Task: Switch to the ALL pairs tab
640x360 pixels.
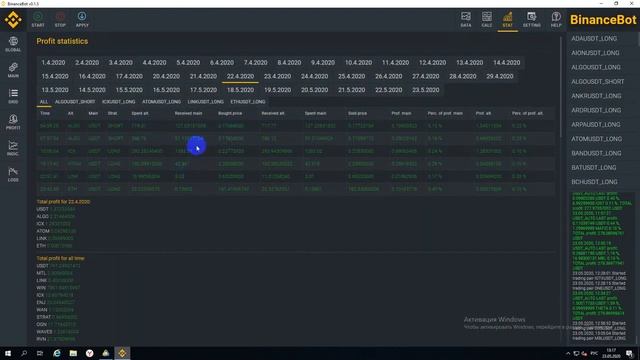Action: [x=44, y=102]
